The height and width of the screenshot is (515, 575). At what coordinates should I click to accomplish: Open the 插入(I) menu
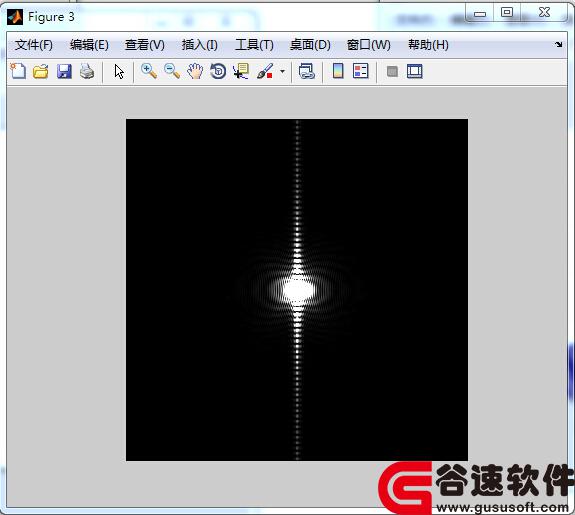(x=199, y=45)
